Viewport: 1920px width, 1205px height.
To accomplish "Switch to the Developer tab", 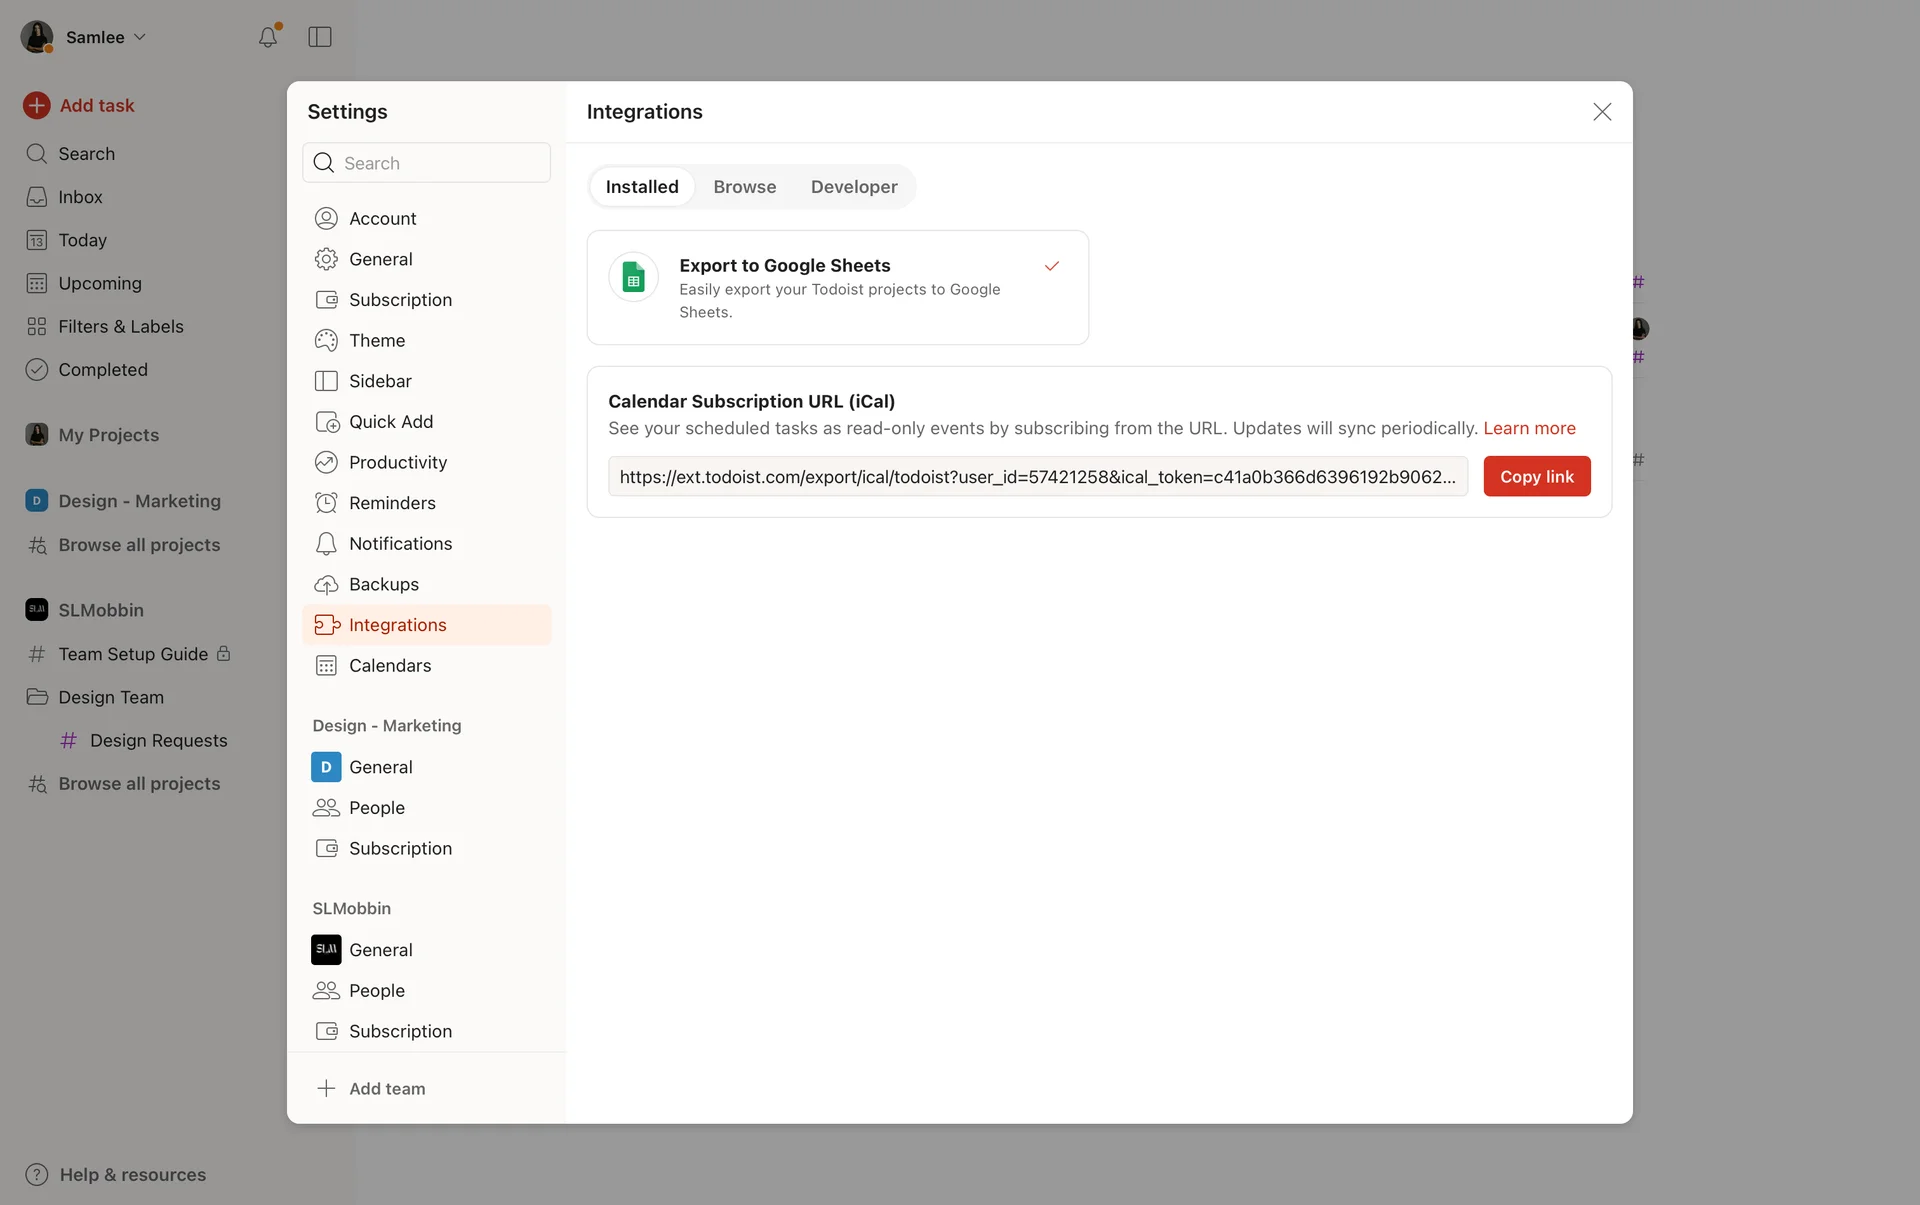I will (x=853, y=187).
